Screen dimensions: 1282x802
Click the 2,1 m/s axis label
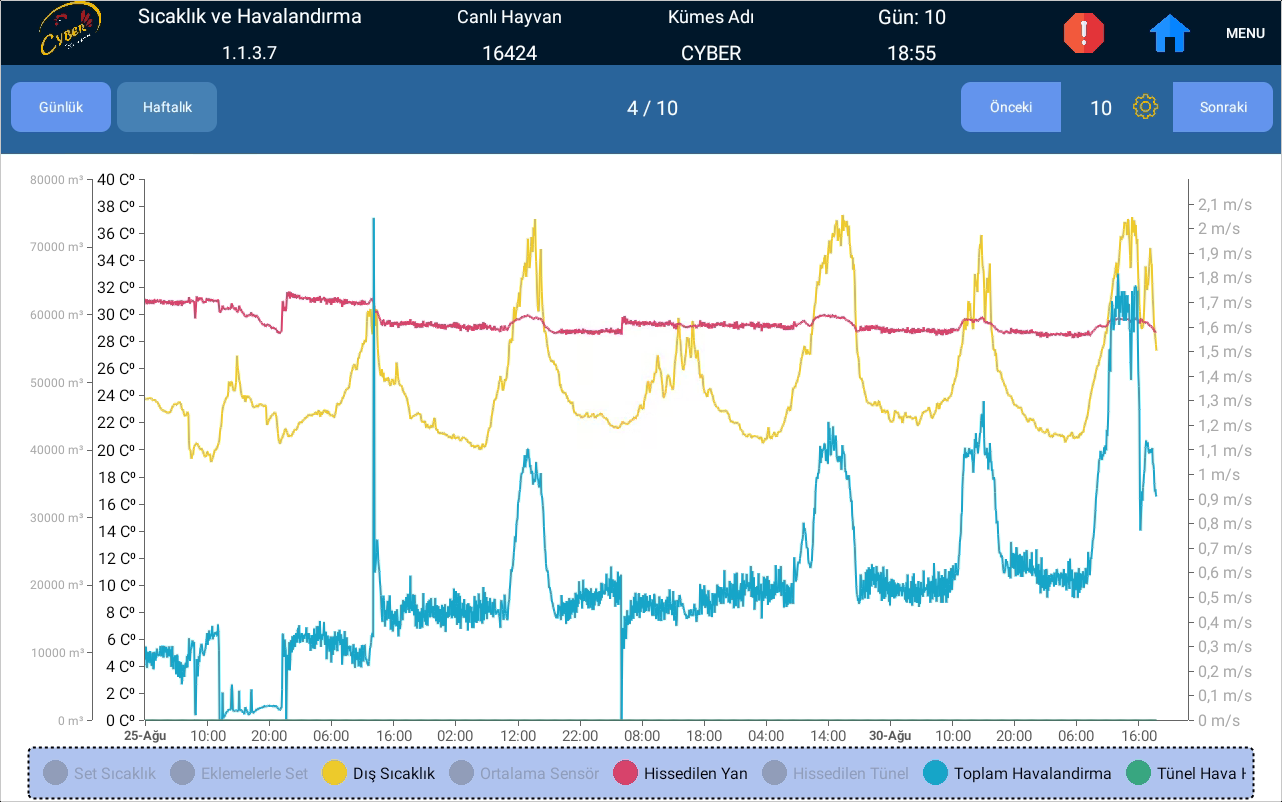coord(1224,204)
